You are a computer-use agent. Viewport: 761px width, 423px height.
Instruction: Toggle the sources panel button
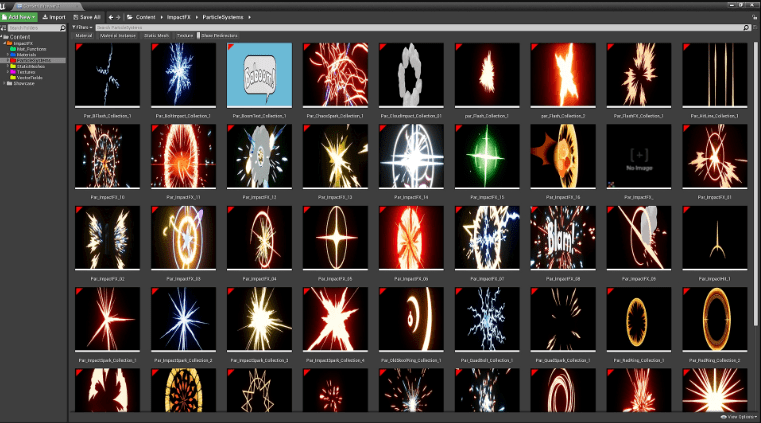tap(3, 28)
